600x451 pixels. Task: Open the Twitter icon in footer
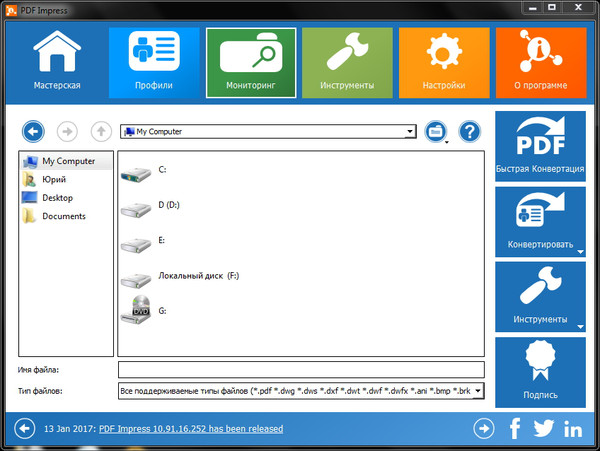click(543, 429)
